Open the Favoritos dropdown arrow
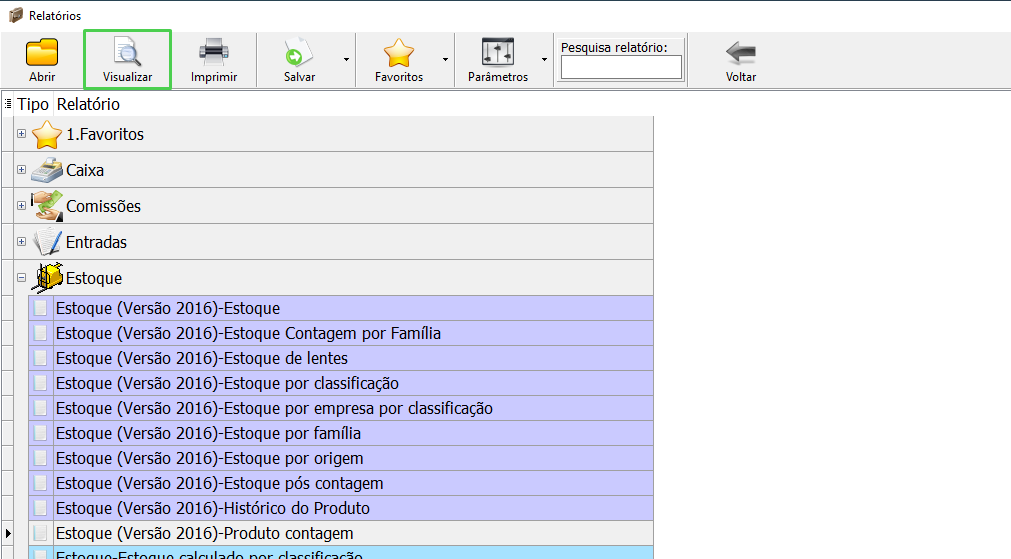 click(x=445, y=59)
